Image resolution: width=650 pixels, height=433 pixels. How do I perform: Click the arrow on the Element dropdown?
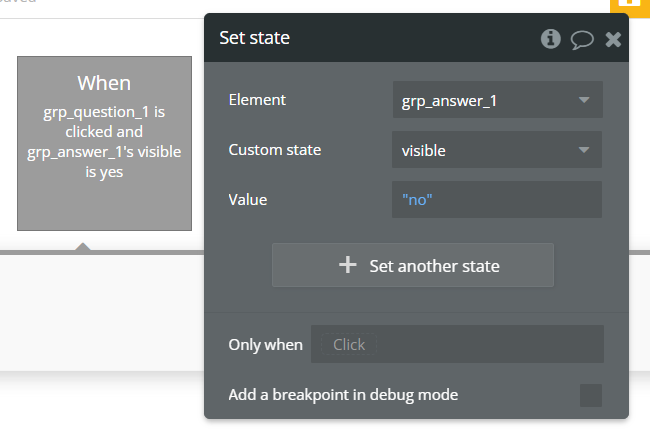pos(584,100)
